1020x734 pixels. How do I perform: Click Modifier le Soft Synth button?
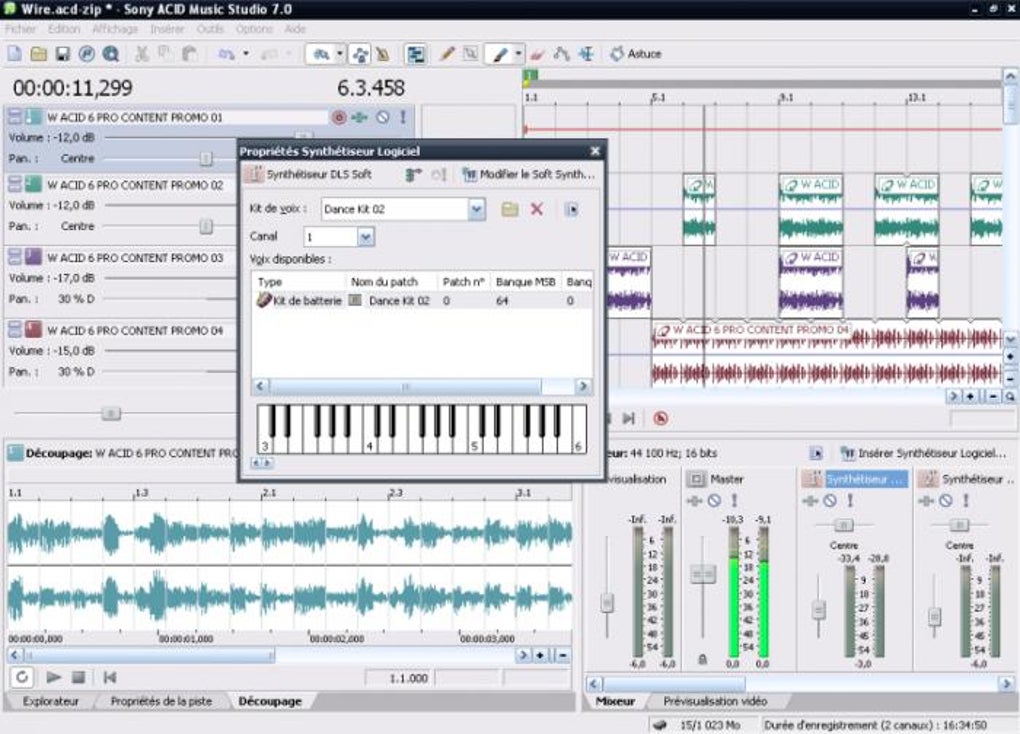pos(528,174)
